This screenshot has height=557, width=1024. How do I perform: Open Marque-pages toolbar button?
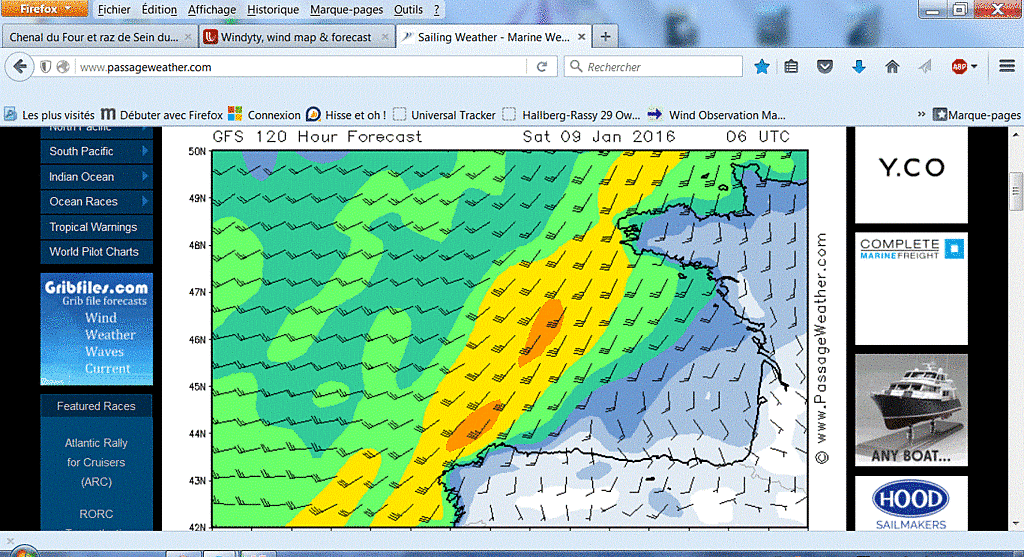977,115
